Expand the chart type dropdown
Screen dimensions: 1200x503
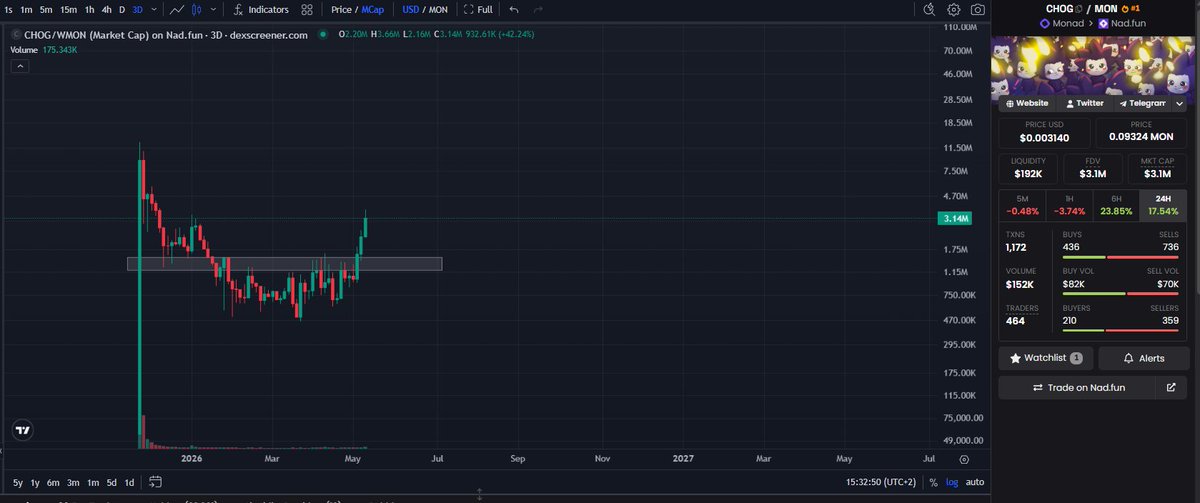click(x=212, y=9)
